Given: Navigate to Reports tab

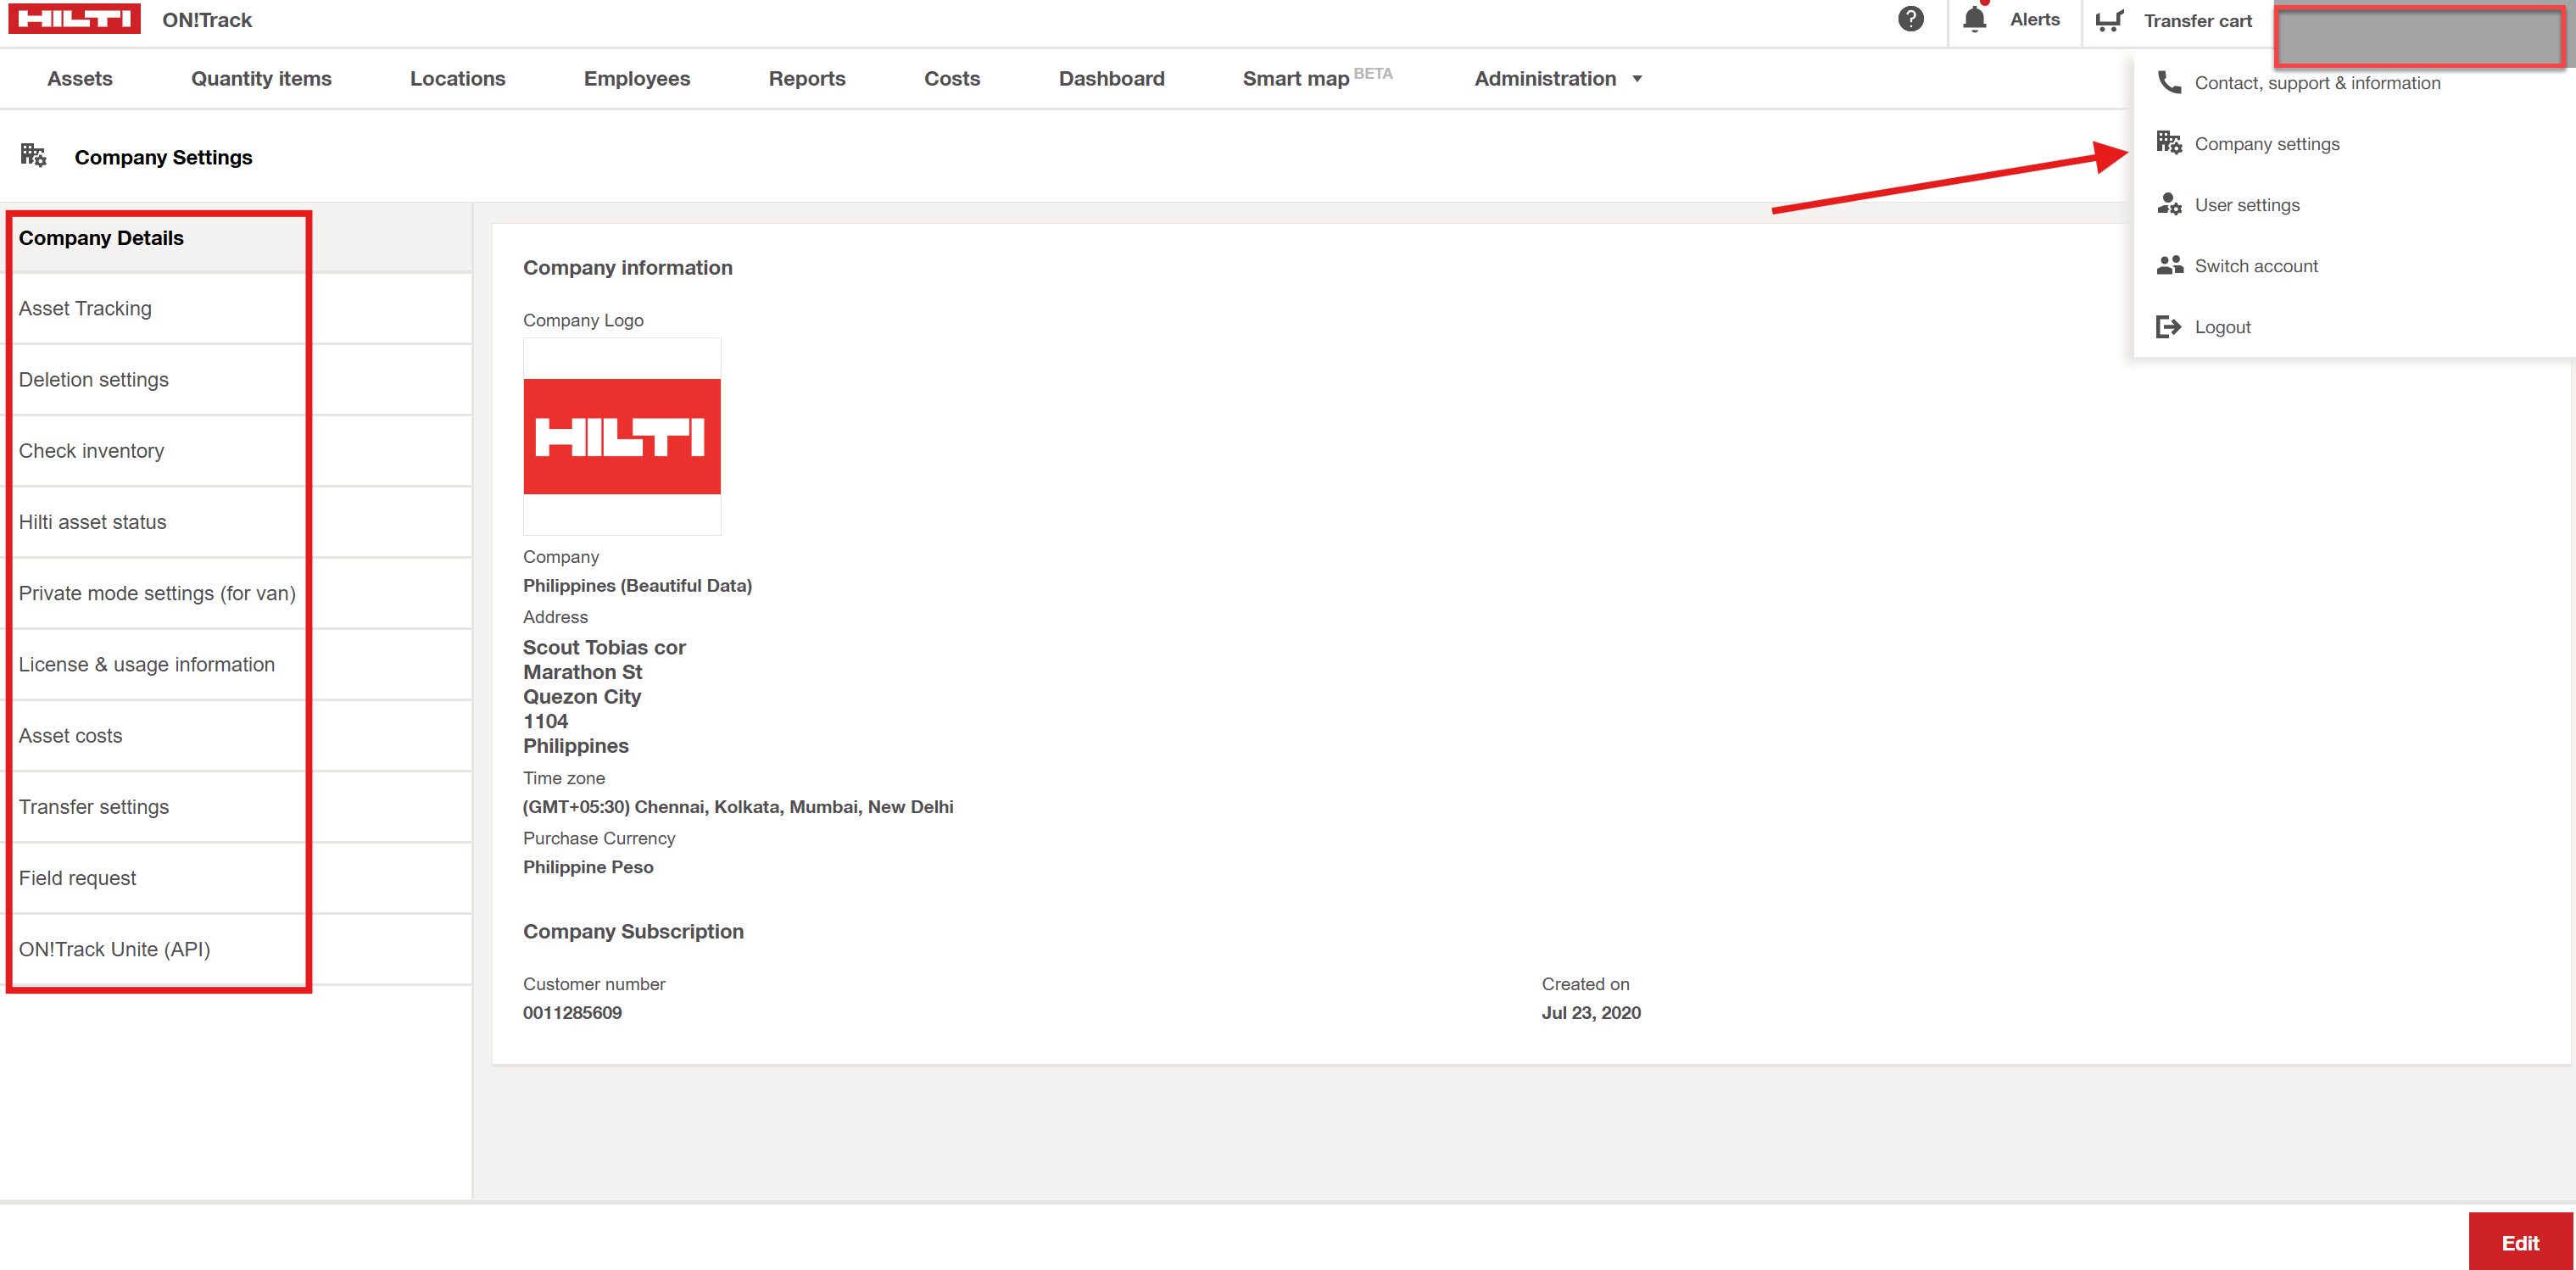Looking at the screenshot, I should point(807,78).
